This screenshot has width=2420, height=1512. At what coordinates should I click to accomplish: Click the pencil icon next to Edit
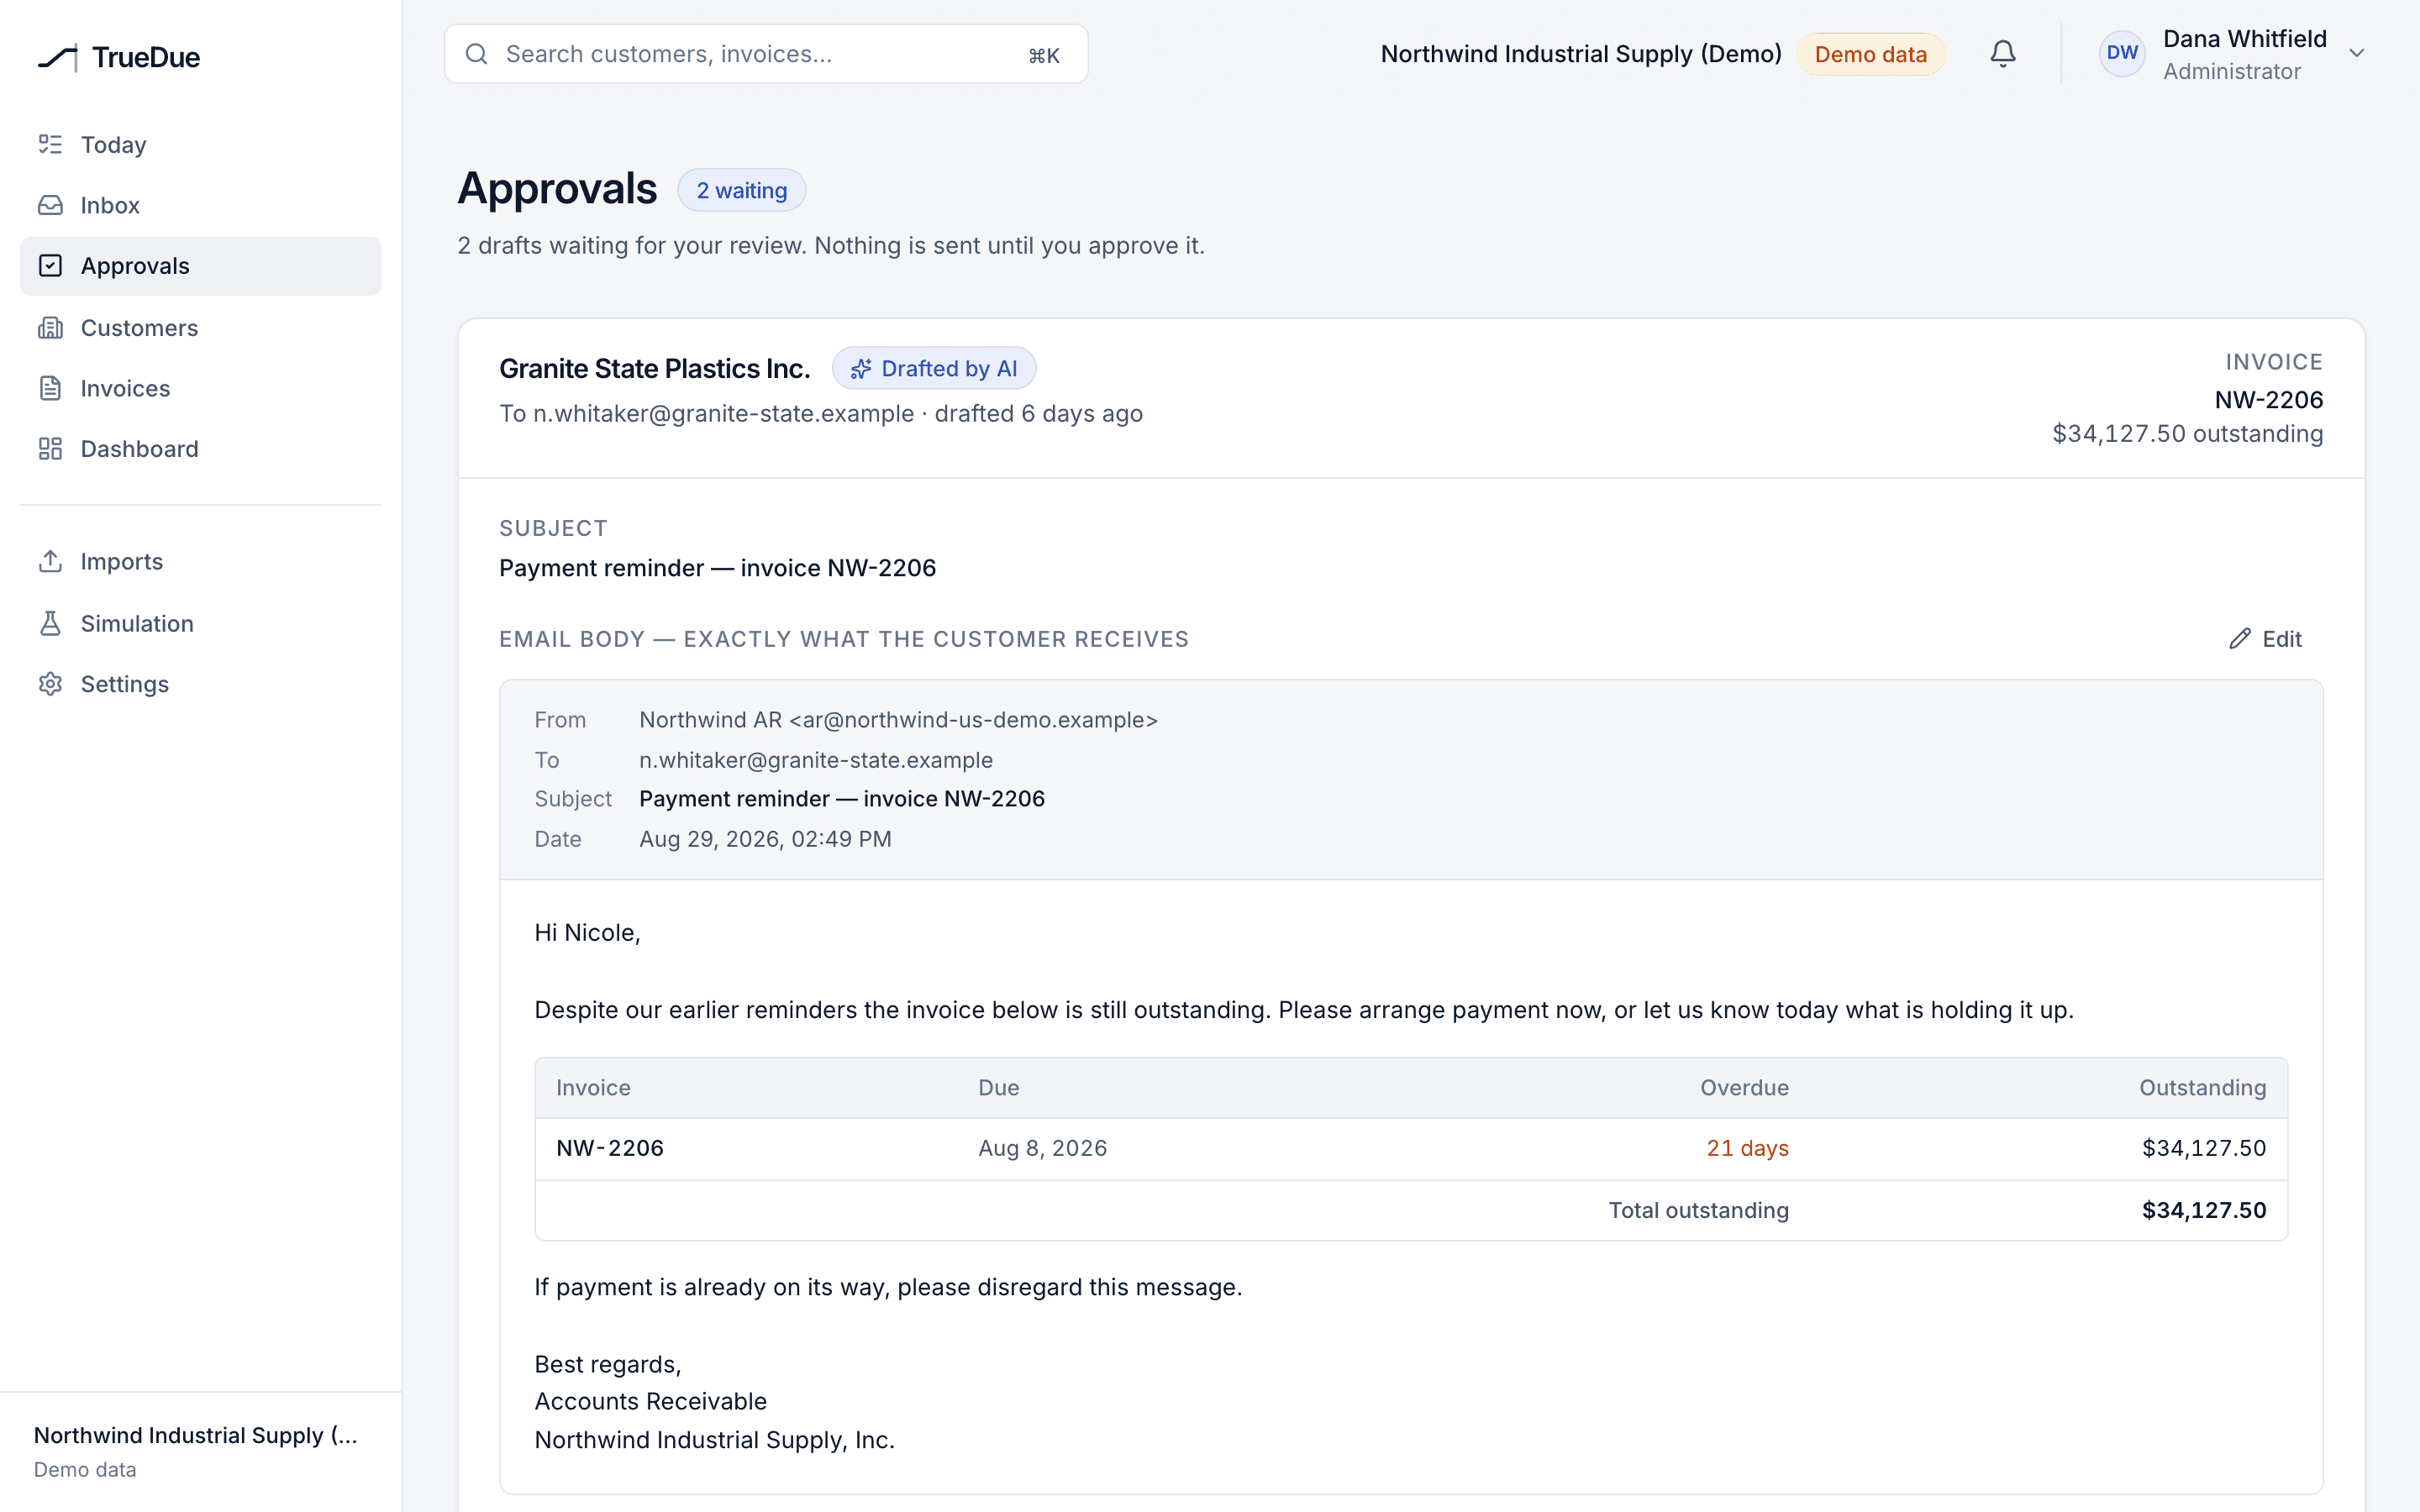[x=2240, y=639]
